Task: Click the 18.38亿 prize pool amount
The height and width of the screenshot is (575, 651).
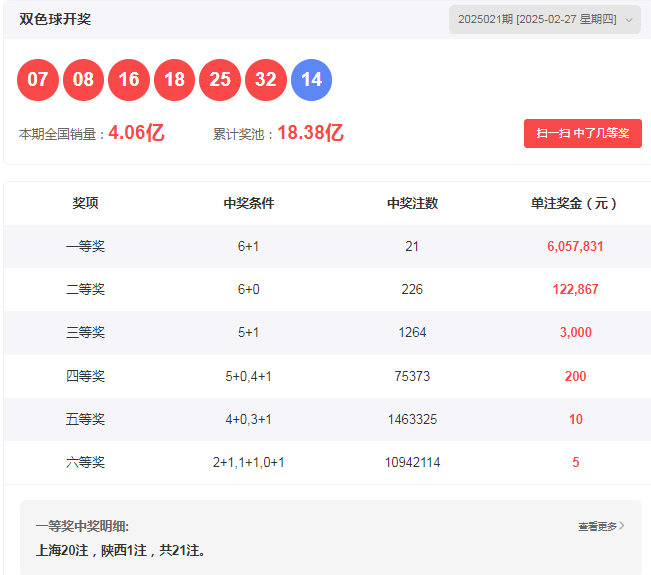Action: pyautogui.click(x=310, y=133)
